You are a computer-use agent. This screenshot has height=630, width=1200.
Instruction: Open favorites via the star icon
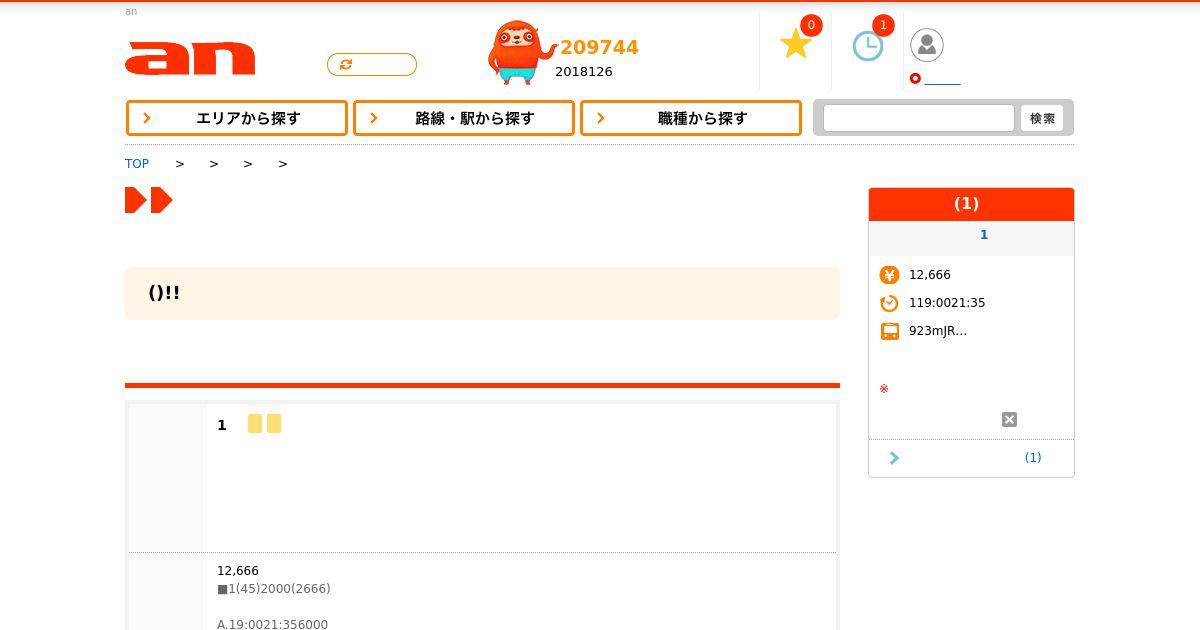[x=796, y=44]
